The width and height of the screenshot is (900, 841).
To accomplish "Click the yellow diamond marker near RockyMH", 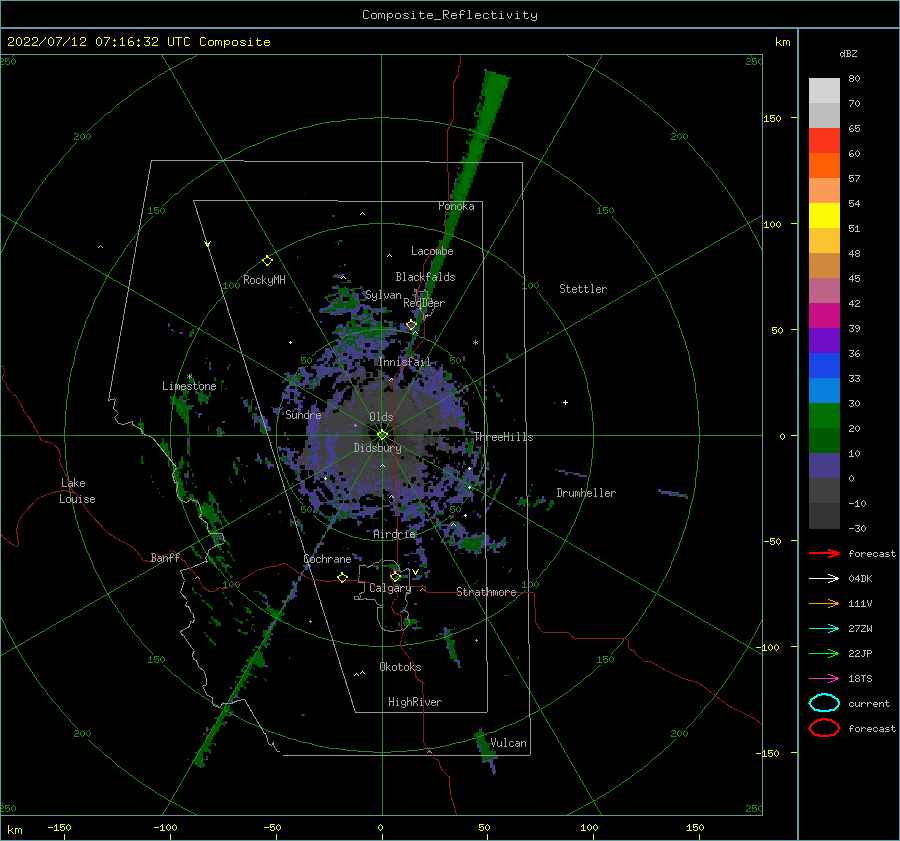I will (267, 261).
